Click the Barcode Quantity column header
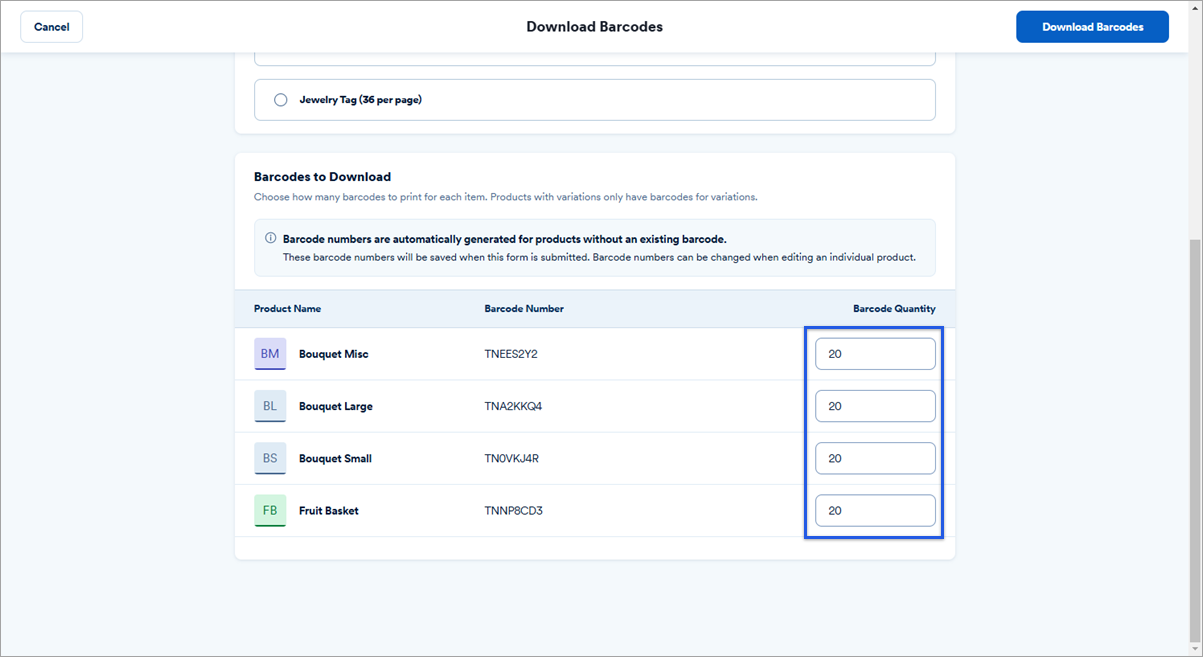This screenshot has width=1203, height=657. pyautogui.click(x=894, y=309)
